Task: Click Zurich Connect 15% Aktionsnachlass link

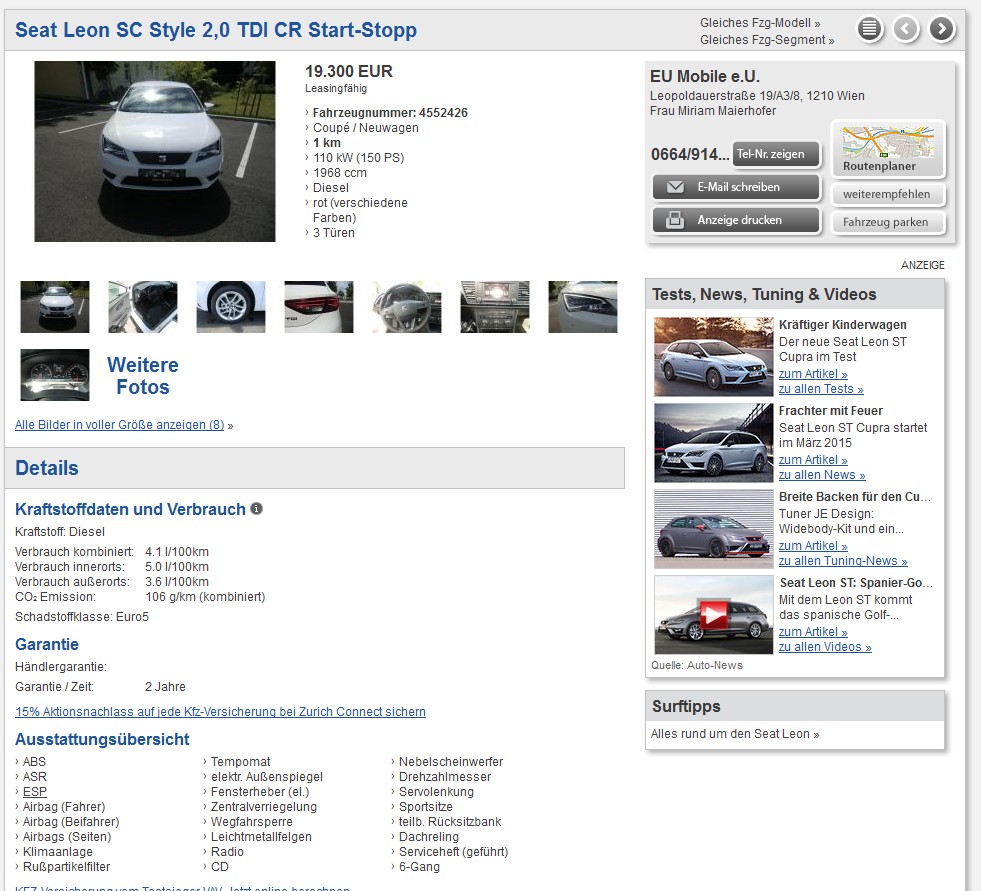Action: [220, 711]
